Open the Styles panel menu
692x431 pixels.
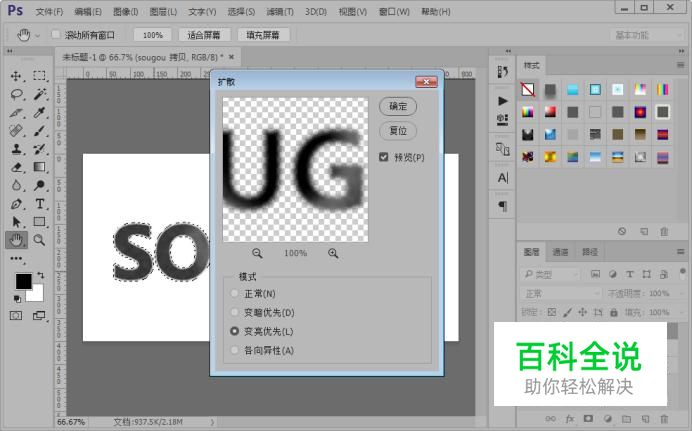click(x=681, y=65)
